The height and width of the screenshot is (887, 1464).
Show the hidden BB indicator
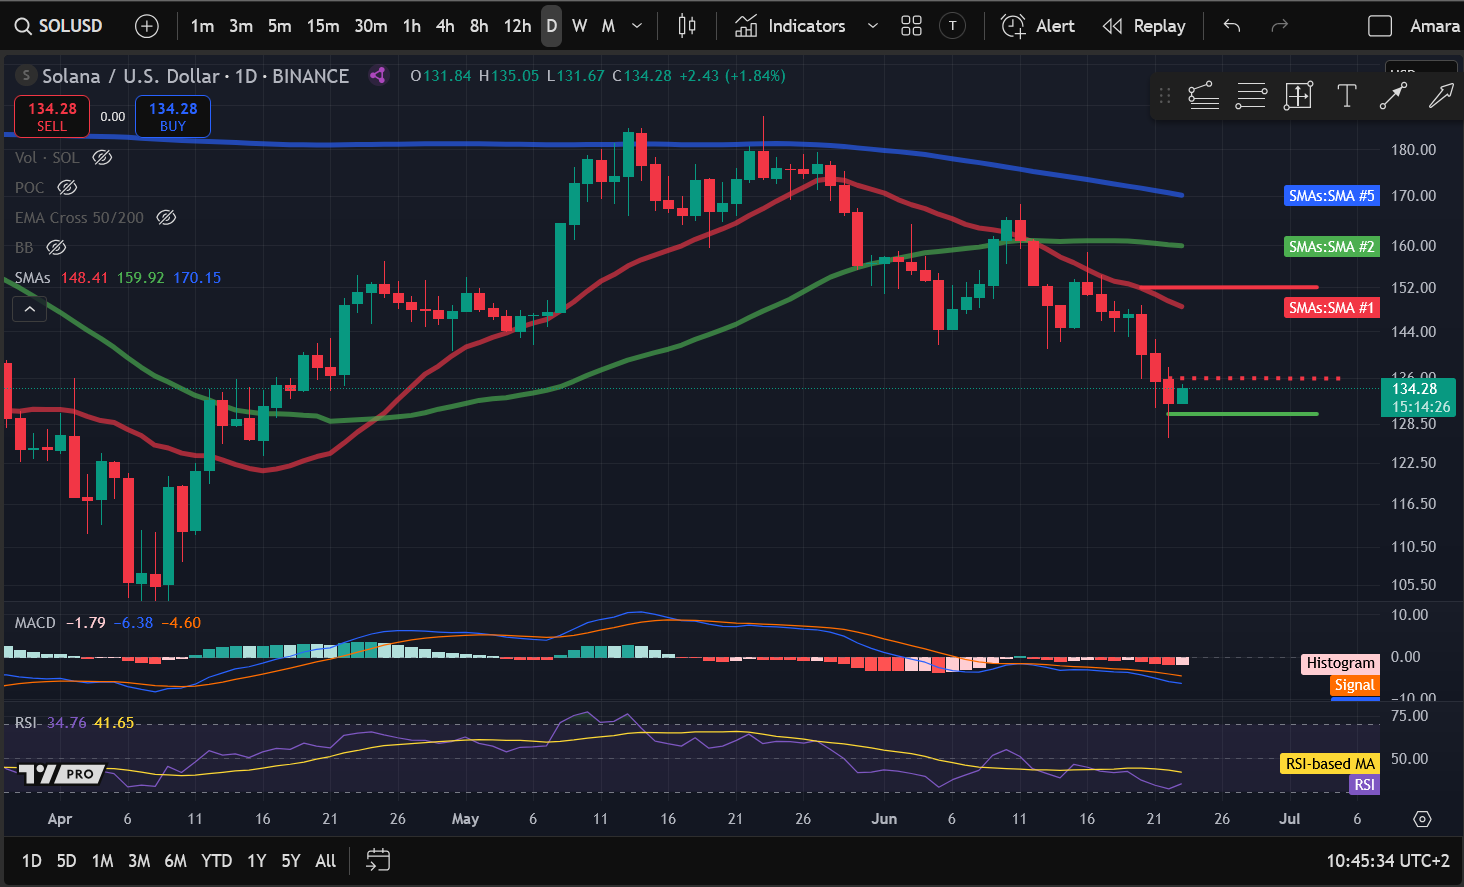tap(56, 247)
